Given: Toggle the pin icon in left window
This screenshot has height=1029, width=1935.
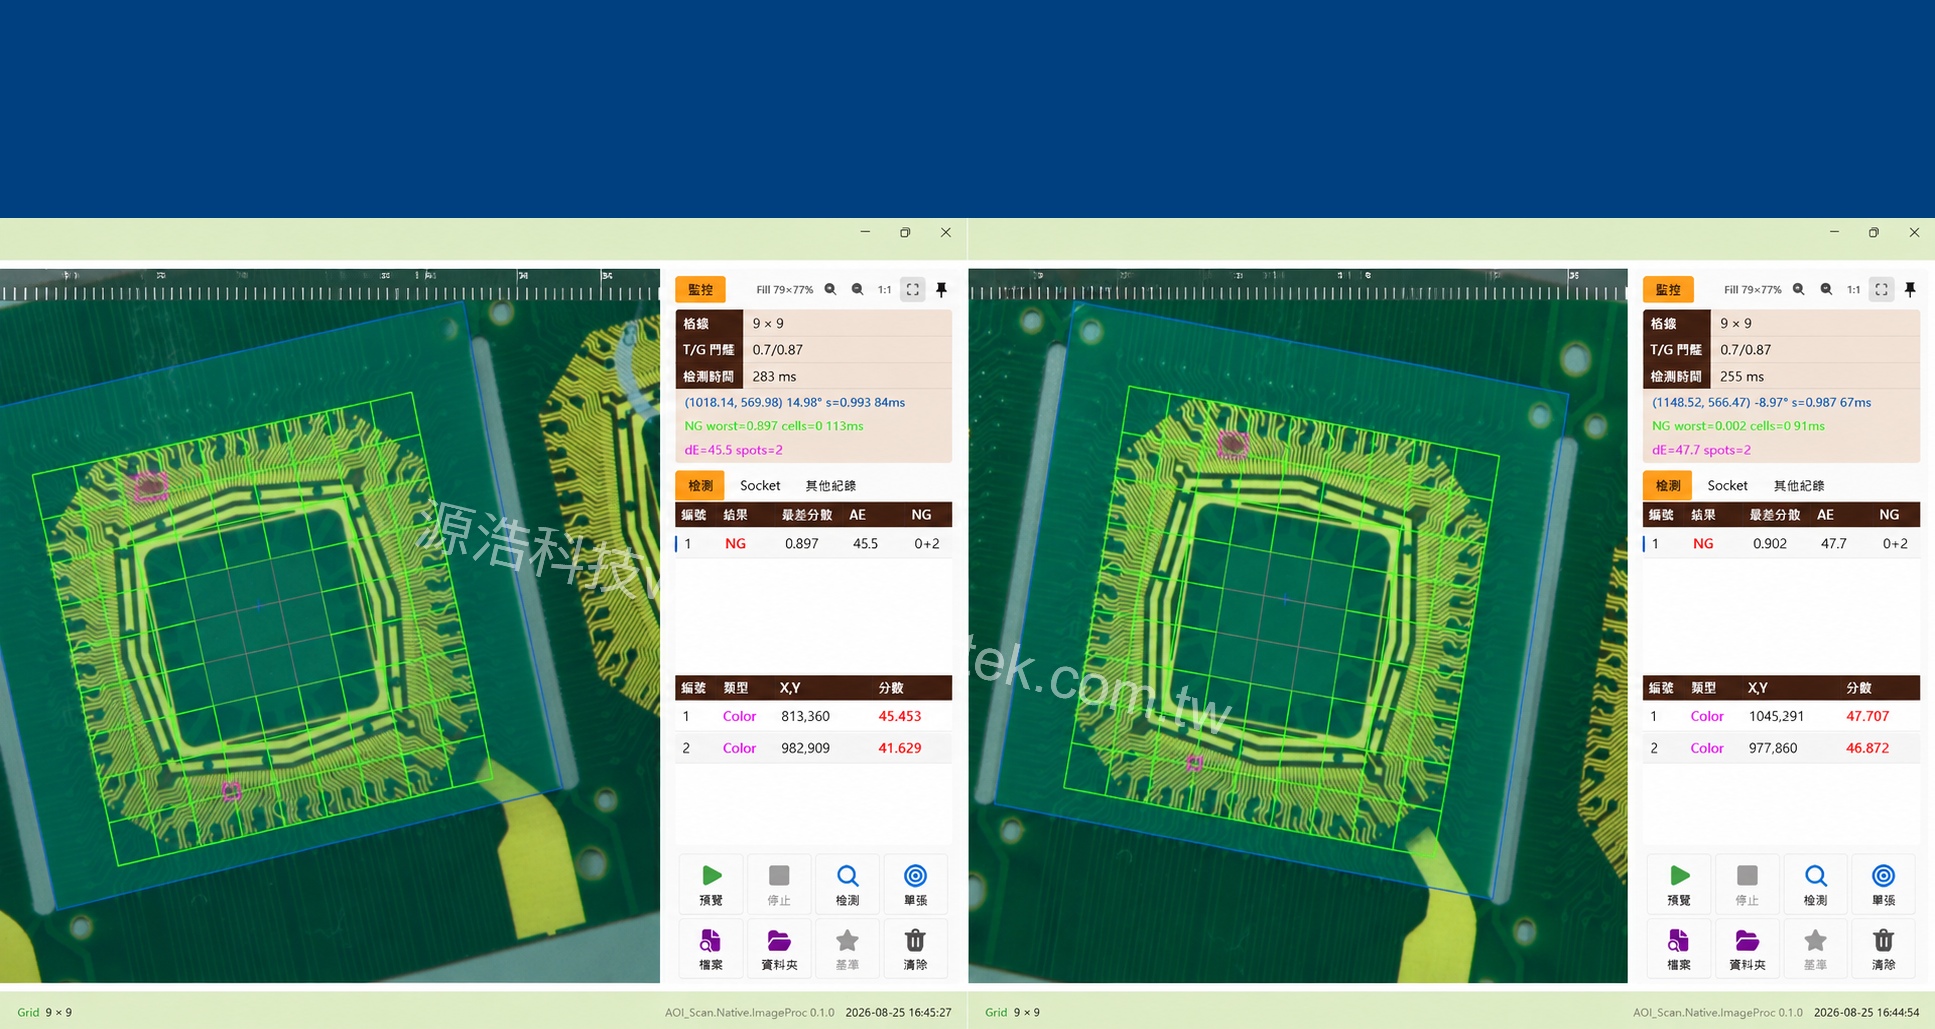Looking at the screenshot, I should pos(941,290).
